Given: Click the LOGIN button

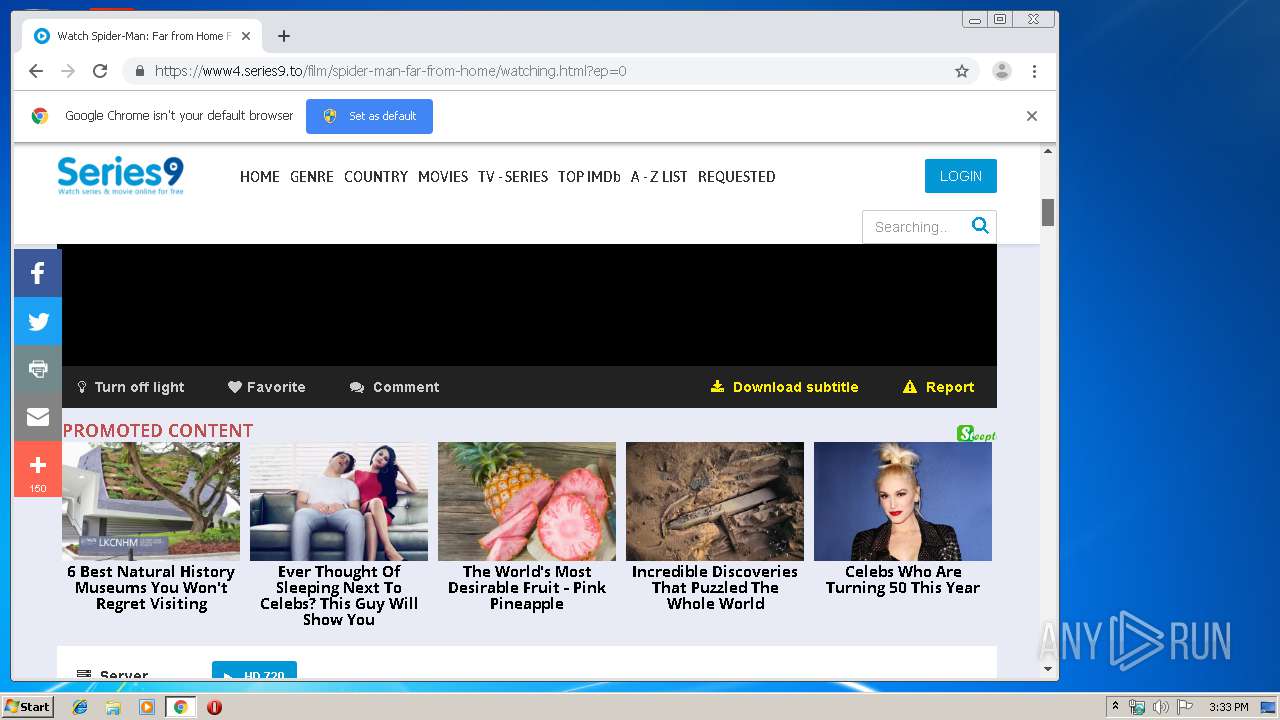Looking at the screenshot, I should pos(961,176).
